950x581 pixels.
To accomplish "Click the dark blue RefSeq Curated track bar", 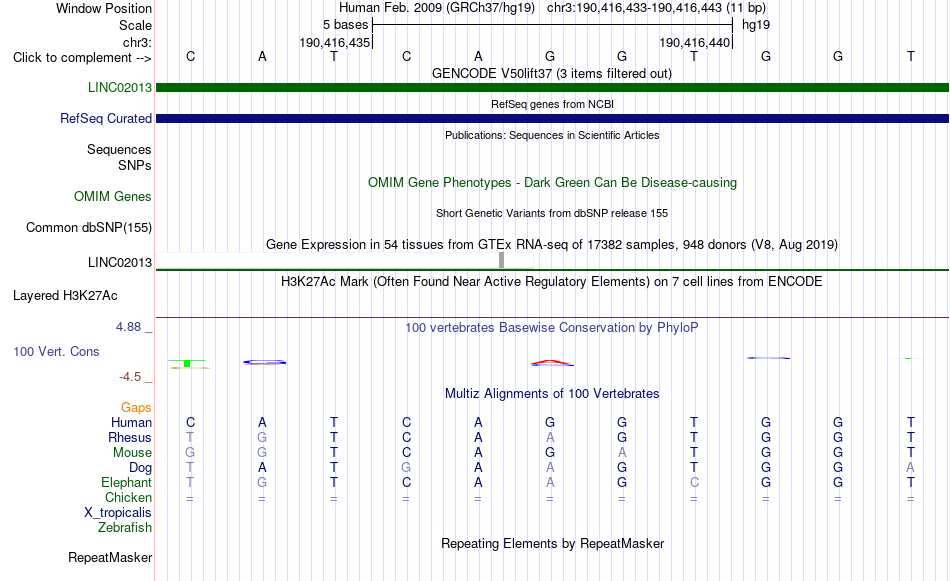I will pos(552,119).
